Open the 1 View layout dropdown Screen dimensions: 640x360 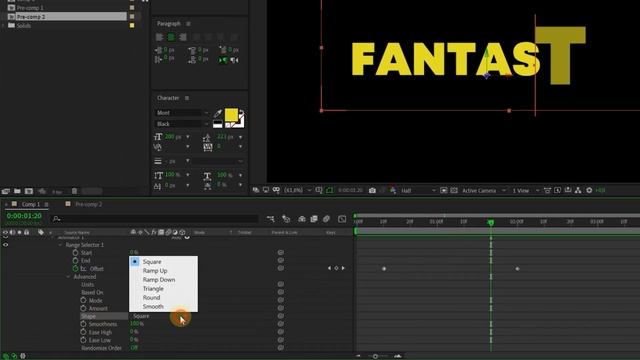click(526, 191)
